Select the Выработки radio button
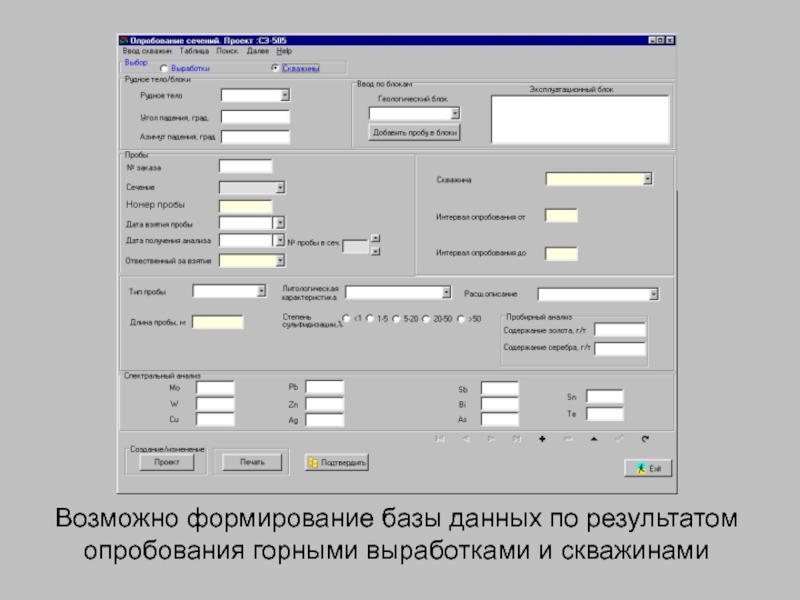The height and width of the screenshot is (600, 800). pos(165,69)
